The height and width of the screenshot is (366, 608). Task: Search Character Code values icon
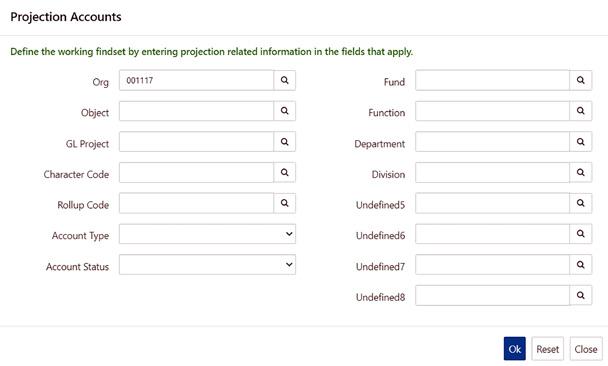tap(285, 172)
